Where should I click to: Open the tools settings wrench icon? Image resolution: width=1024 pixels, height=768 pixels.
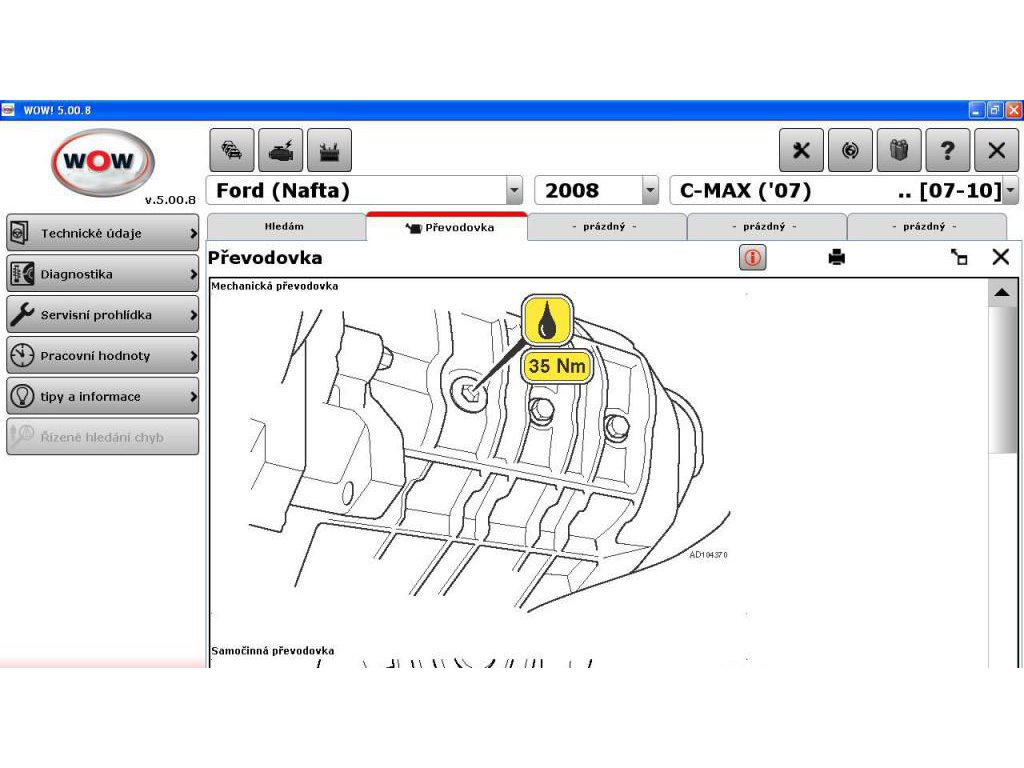pyautogui.click(x=801, y=150)
